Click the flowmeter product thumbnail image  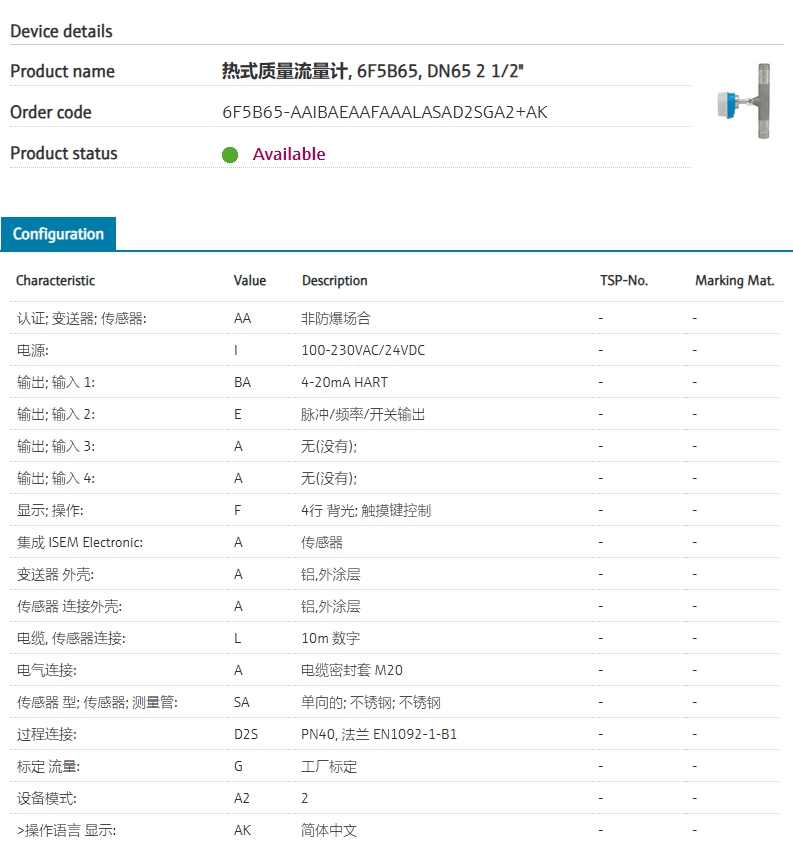[744, 101]
